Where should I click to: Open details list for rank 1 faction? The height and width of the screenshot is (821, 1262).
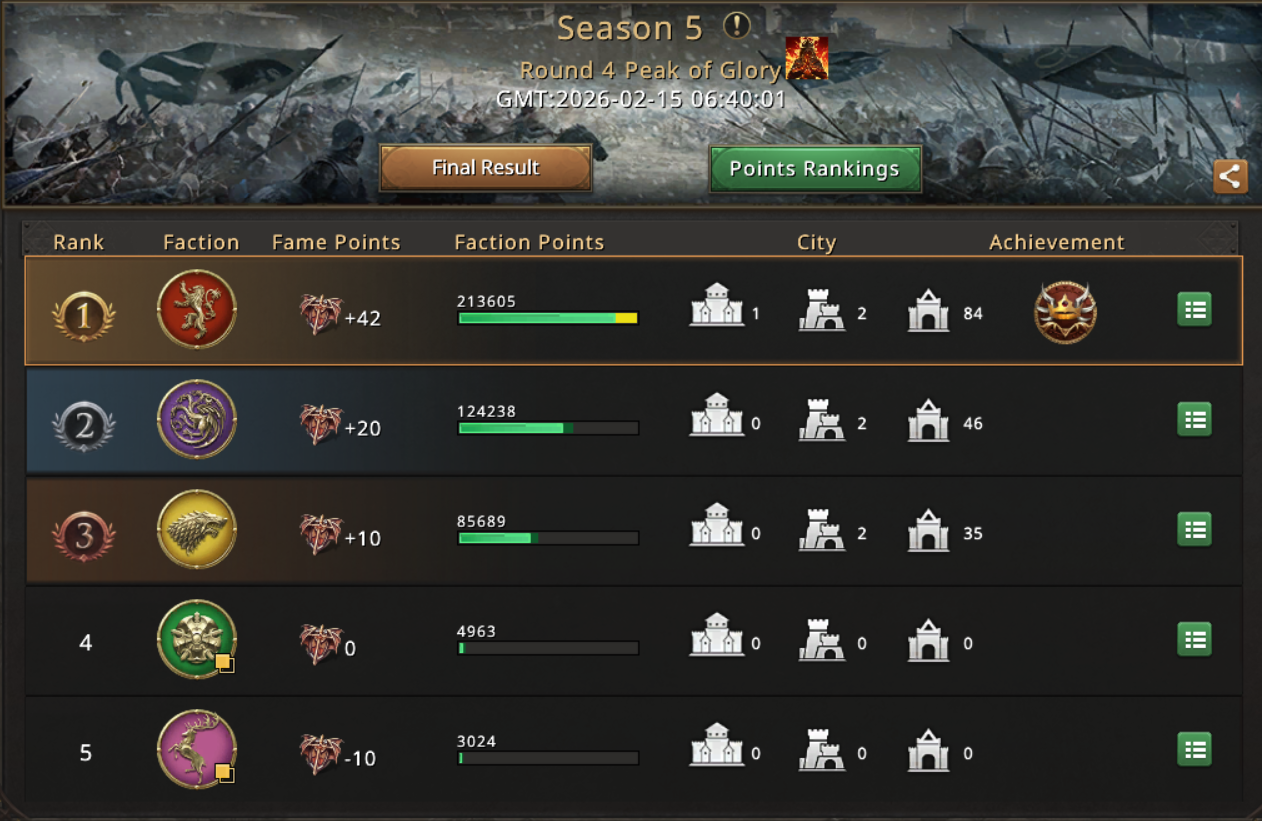[1194, 310]
